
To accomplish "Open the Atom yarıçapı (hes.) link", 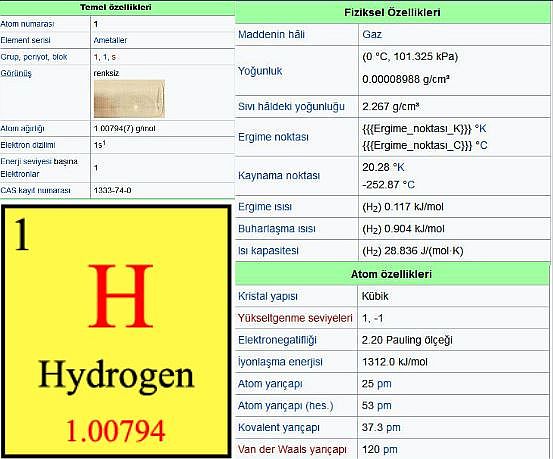I will [286, 406].
